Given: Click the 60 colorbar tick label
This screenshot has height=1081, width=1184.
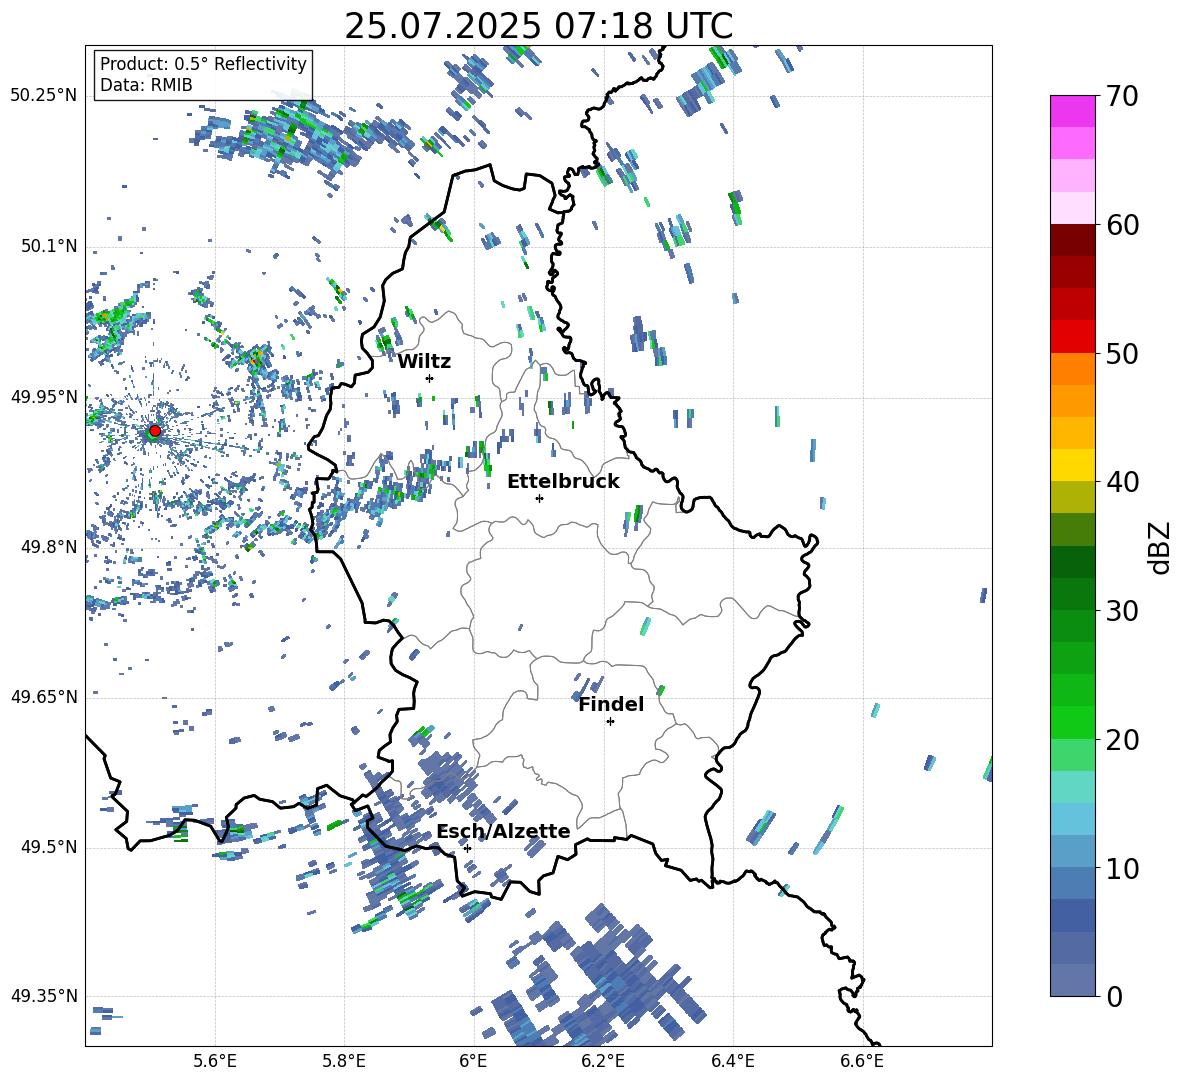Looking at the screenshot, I should [1122, 224].
